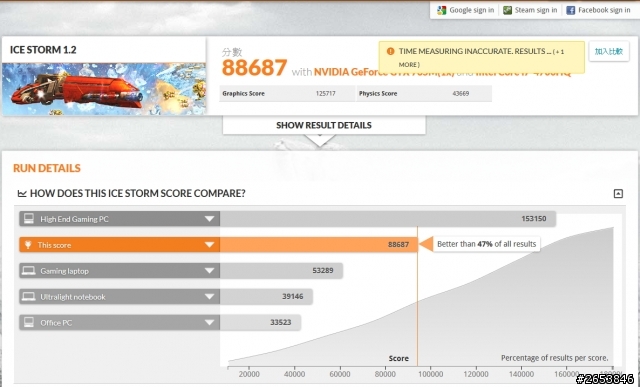Click the 153150 score value
Screen dimensions: 640x387
pyautogui.click(x=533, y=218)
